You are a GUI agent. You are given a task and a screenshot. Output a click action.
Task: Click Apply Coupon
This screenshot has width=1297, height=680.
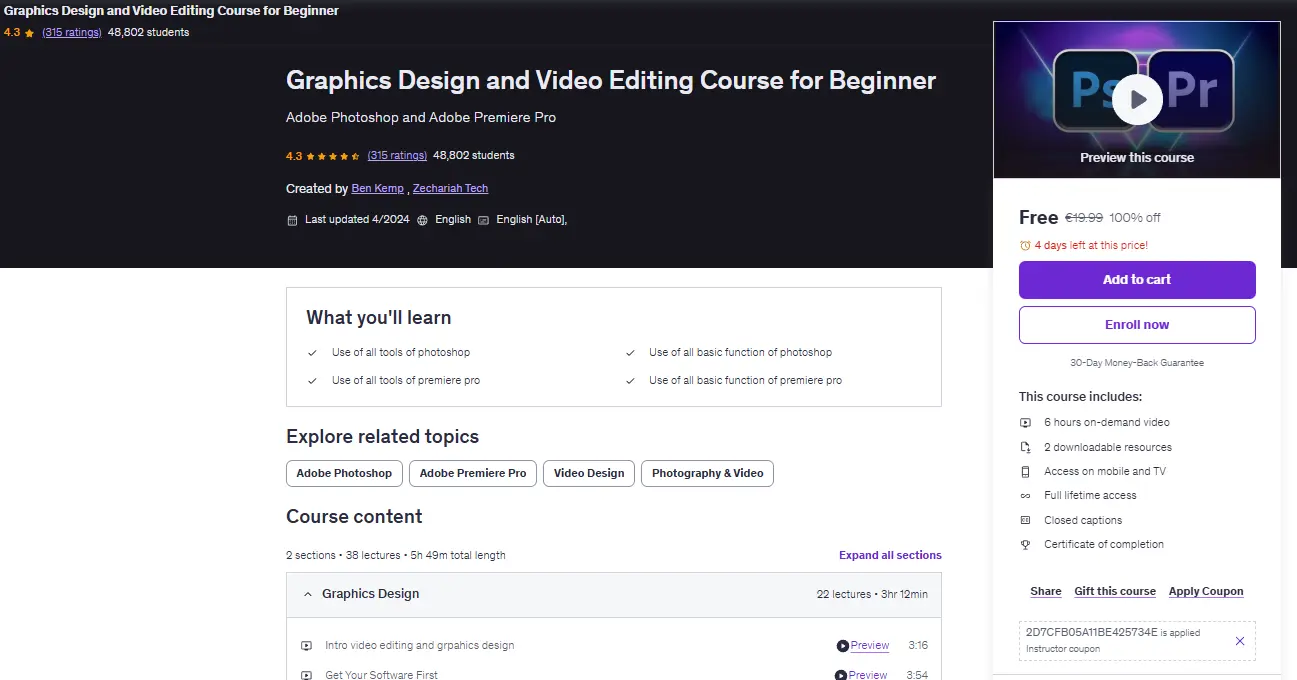coord(1206,591)
